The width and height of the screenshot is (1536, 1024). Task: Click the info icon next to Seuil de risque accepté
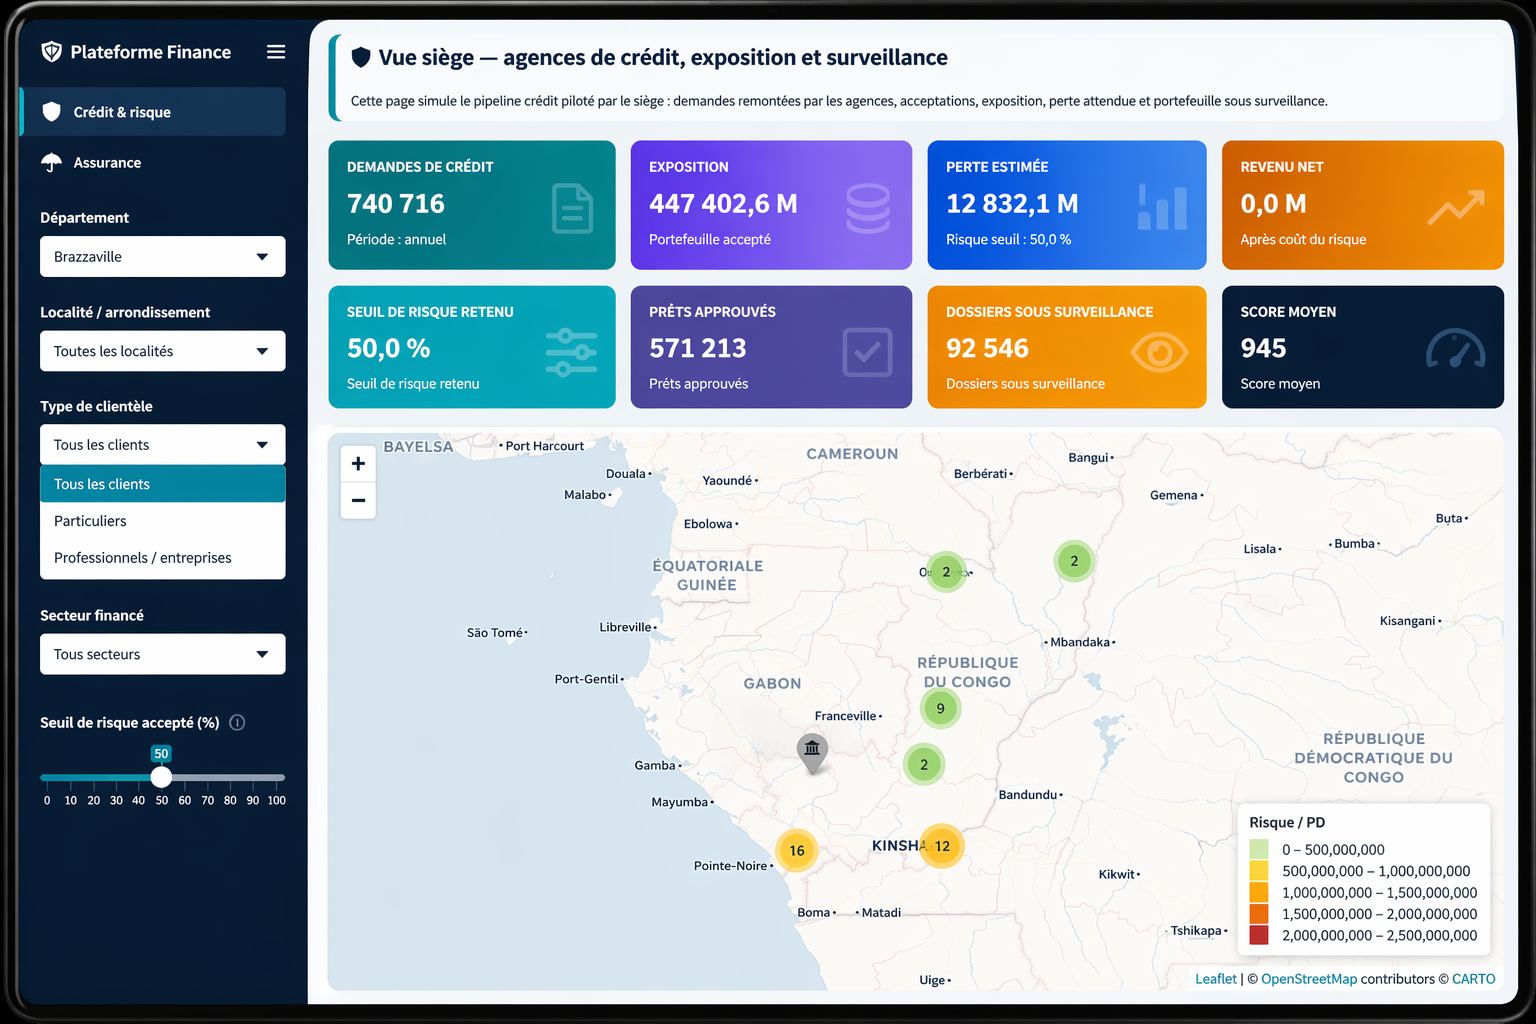[237, 722]
